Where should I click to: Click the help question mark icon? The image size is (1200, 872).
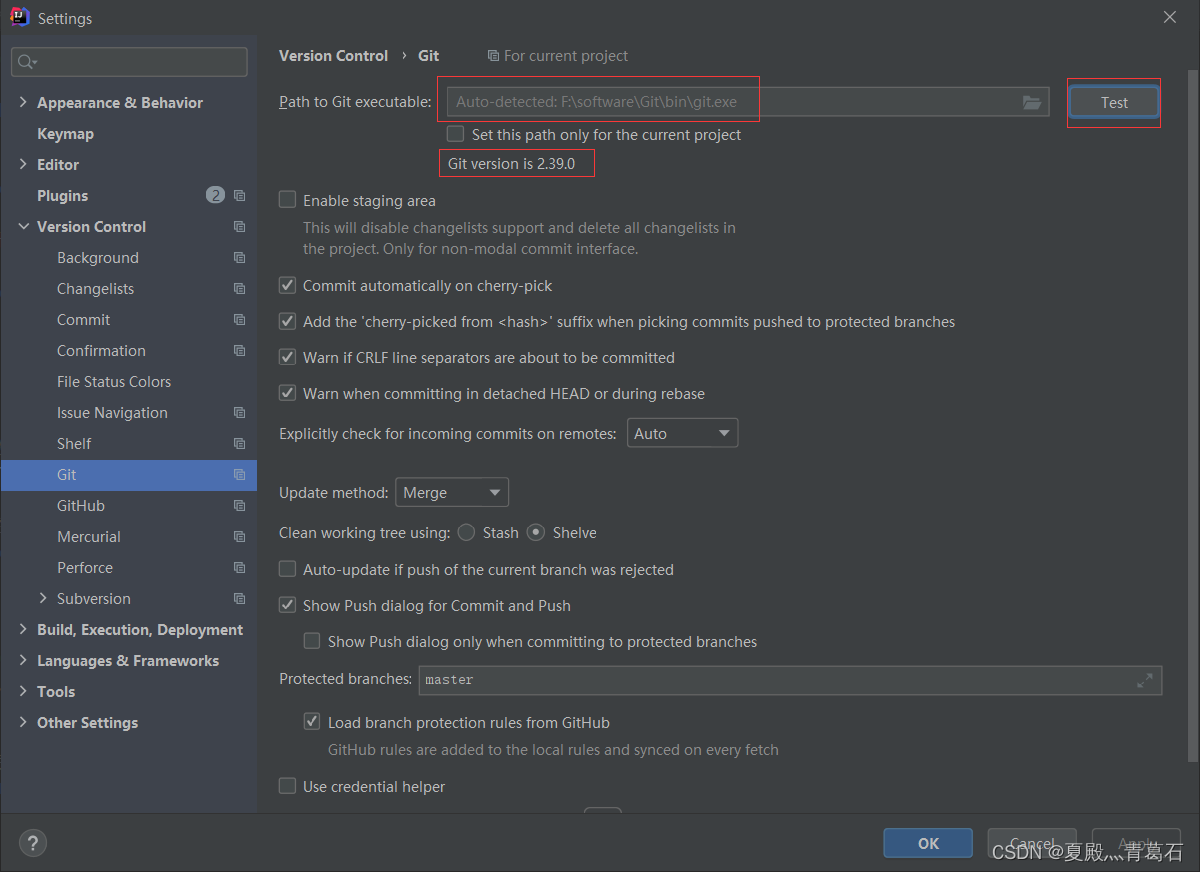pos(32,843)
